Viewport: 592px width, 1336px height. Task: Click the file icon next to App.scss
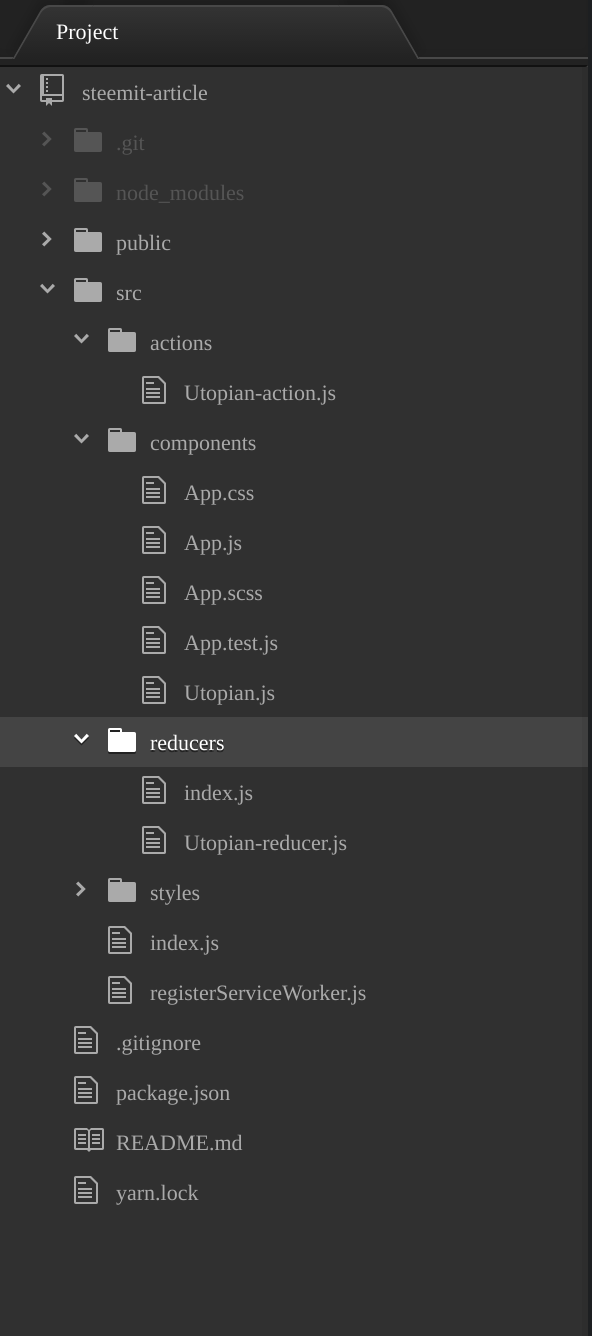153,591
